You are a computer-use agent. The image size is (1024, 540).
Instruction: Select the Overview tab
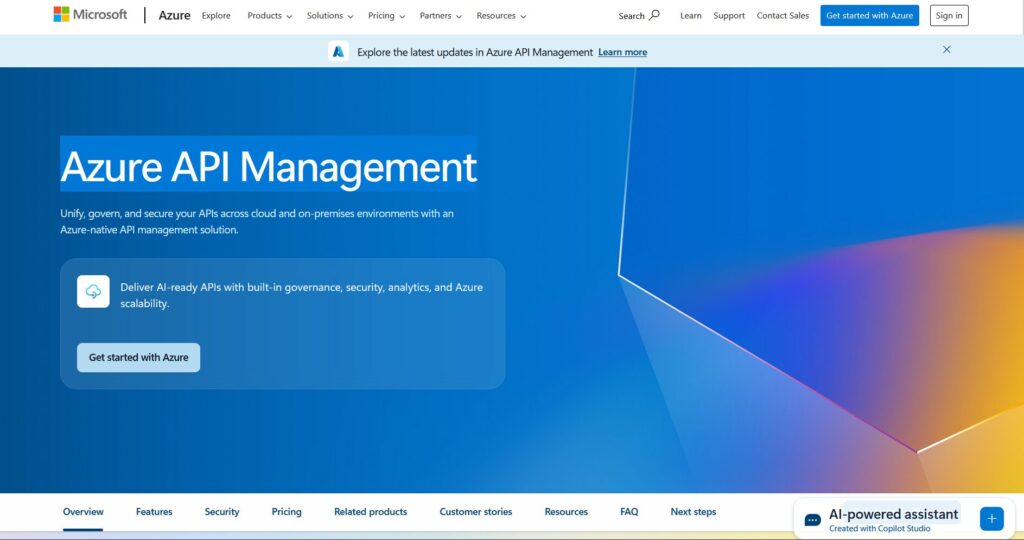click(83, 512)
